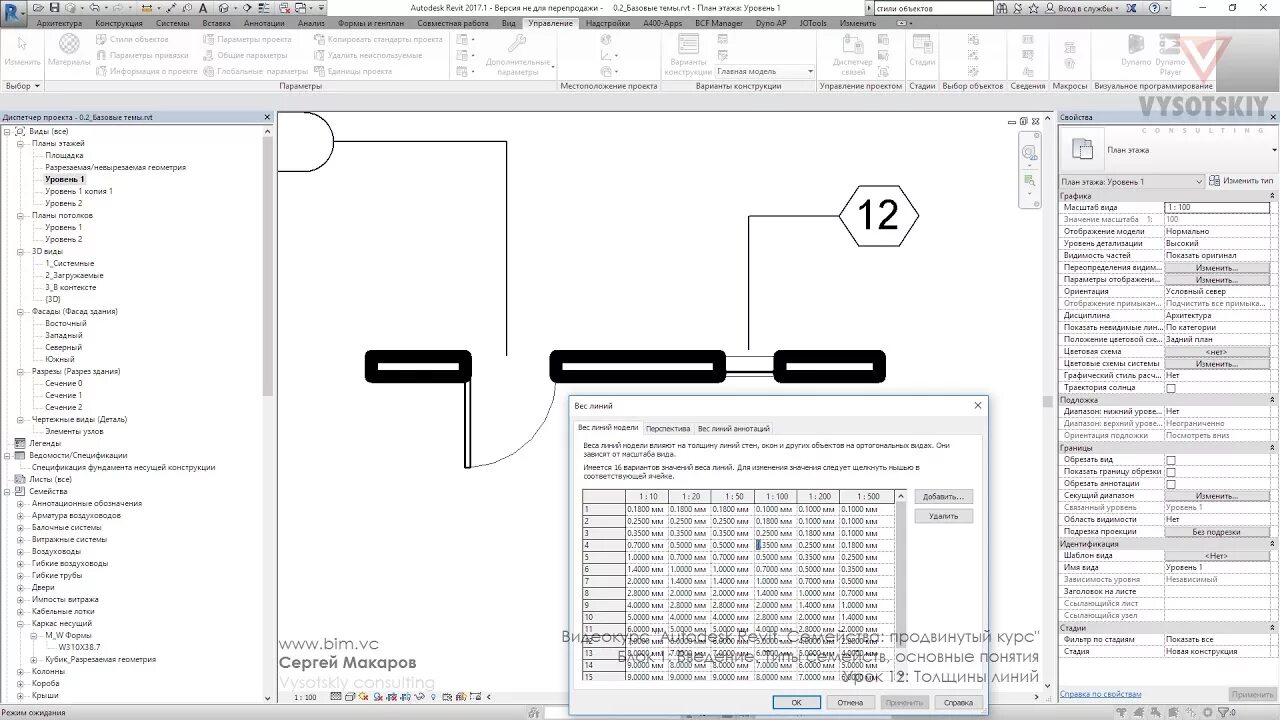The height and width of the screenshot is (720, 1280).
Task: Click the Добавить... button in dialog
Action: click(943, 496)
